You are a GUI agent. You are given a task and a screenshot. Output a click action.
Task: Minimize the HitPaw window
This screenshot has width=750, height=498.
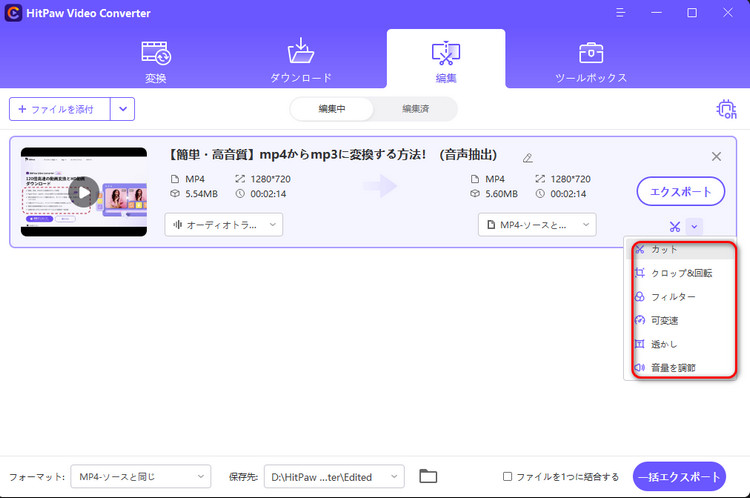[656, 12]
